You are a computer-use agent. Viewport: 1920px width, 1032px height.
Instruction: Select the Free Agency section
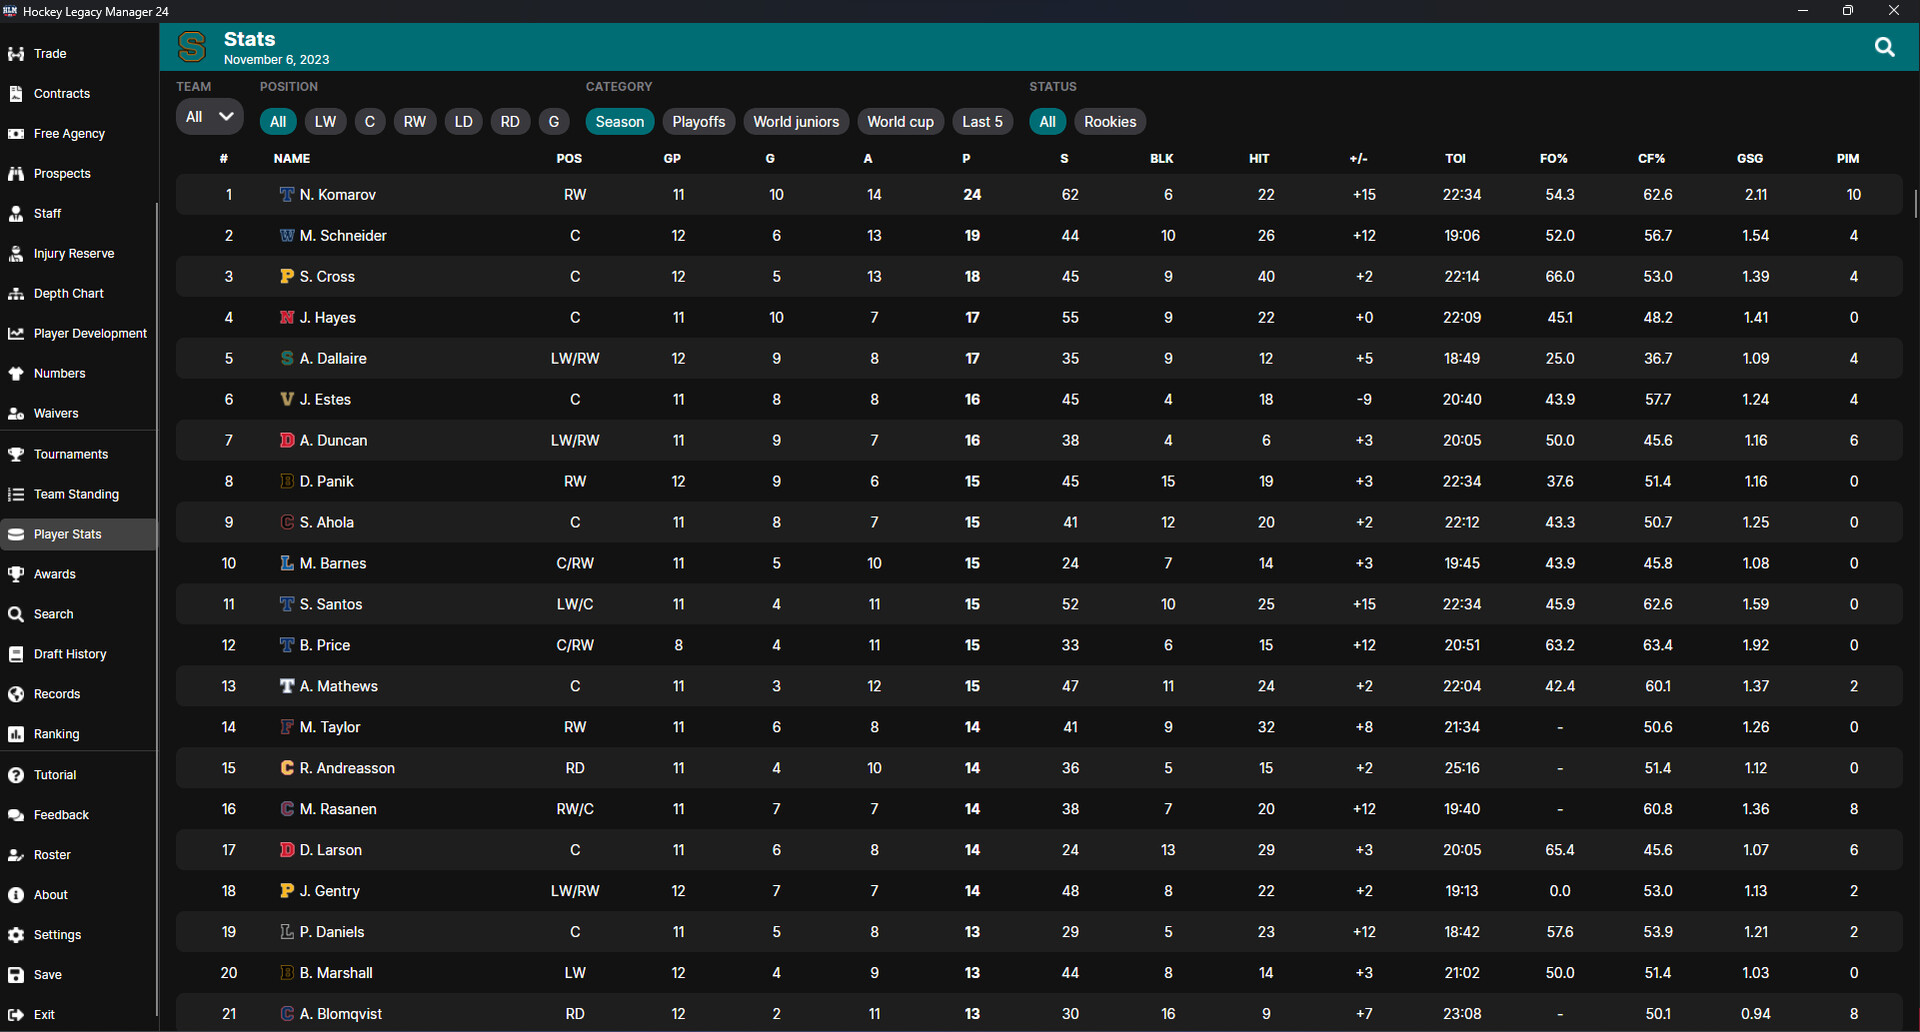(68, 133)
